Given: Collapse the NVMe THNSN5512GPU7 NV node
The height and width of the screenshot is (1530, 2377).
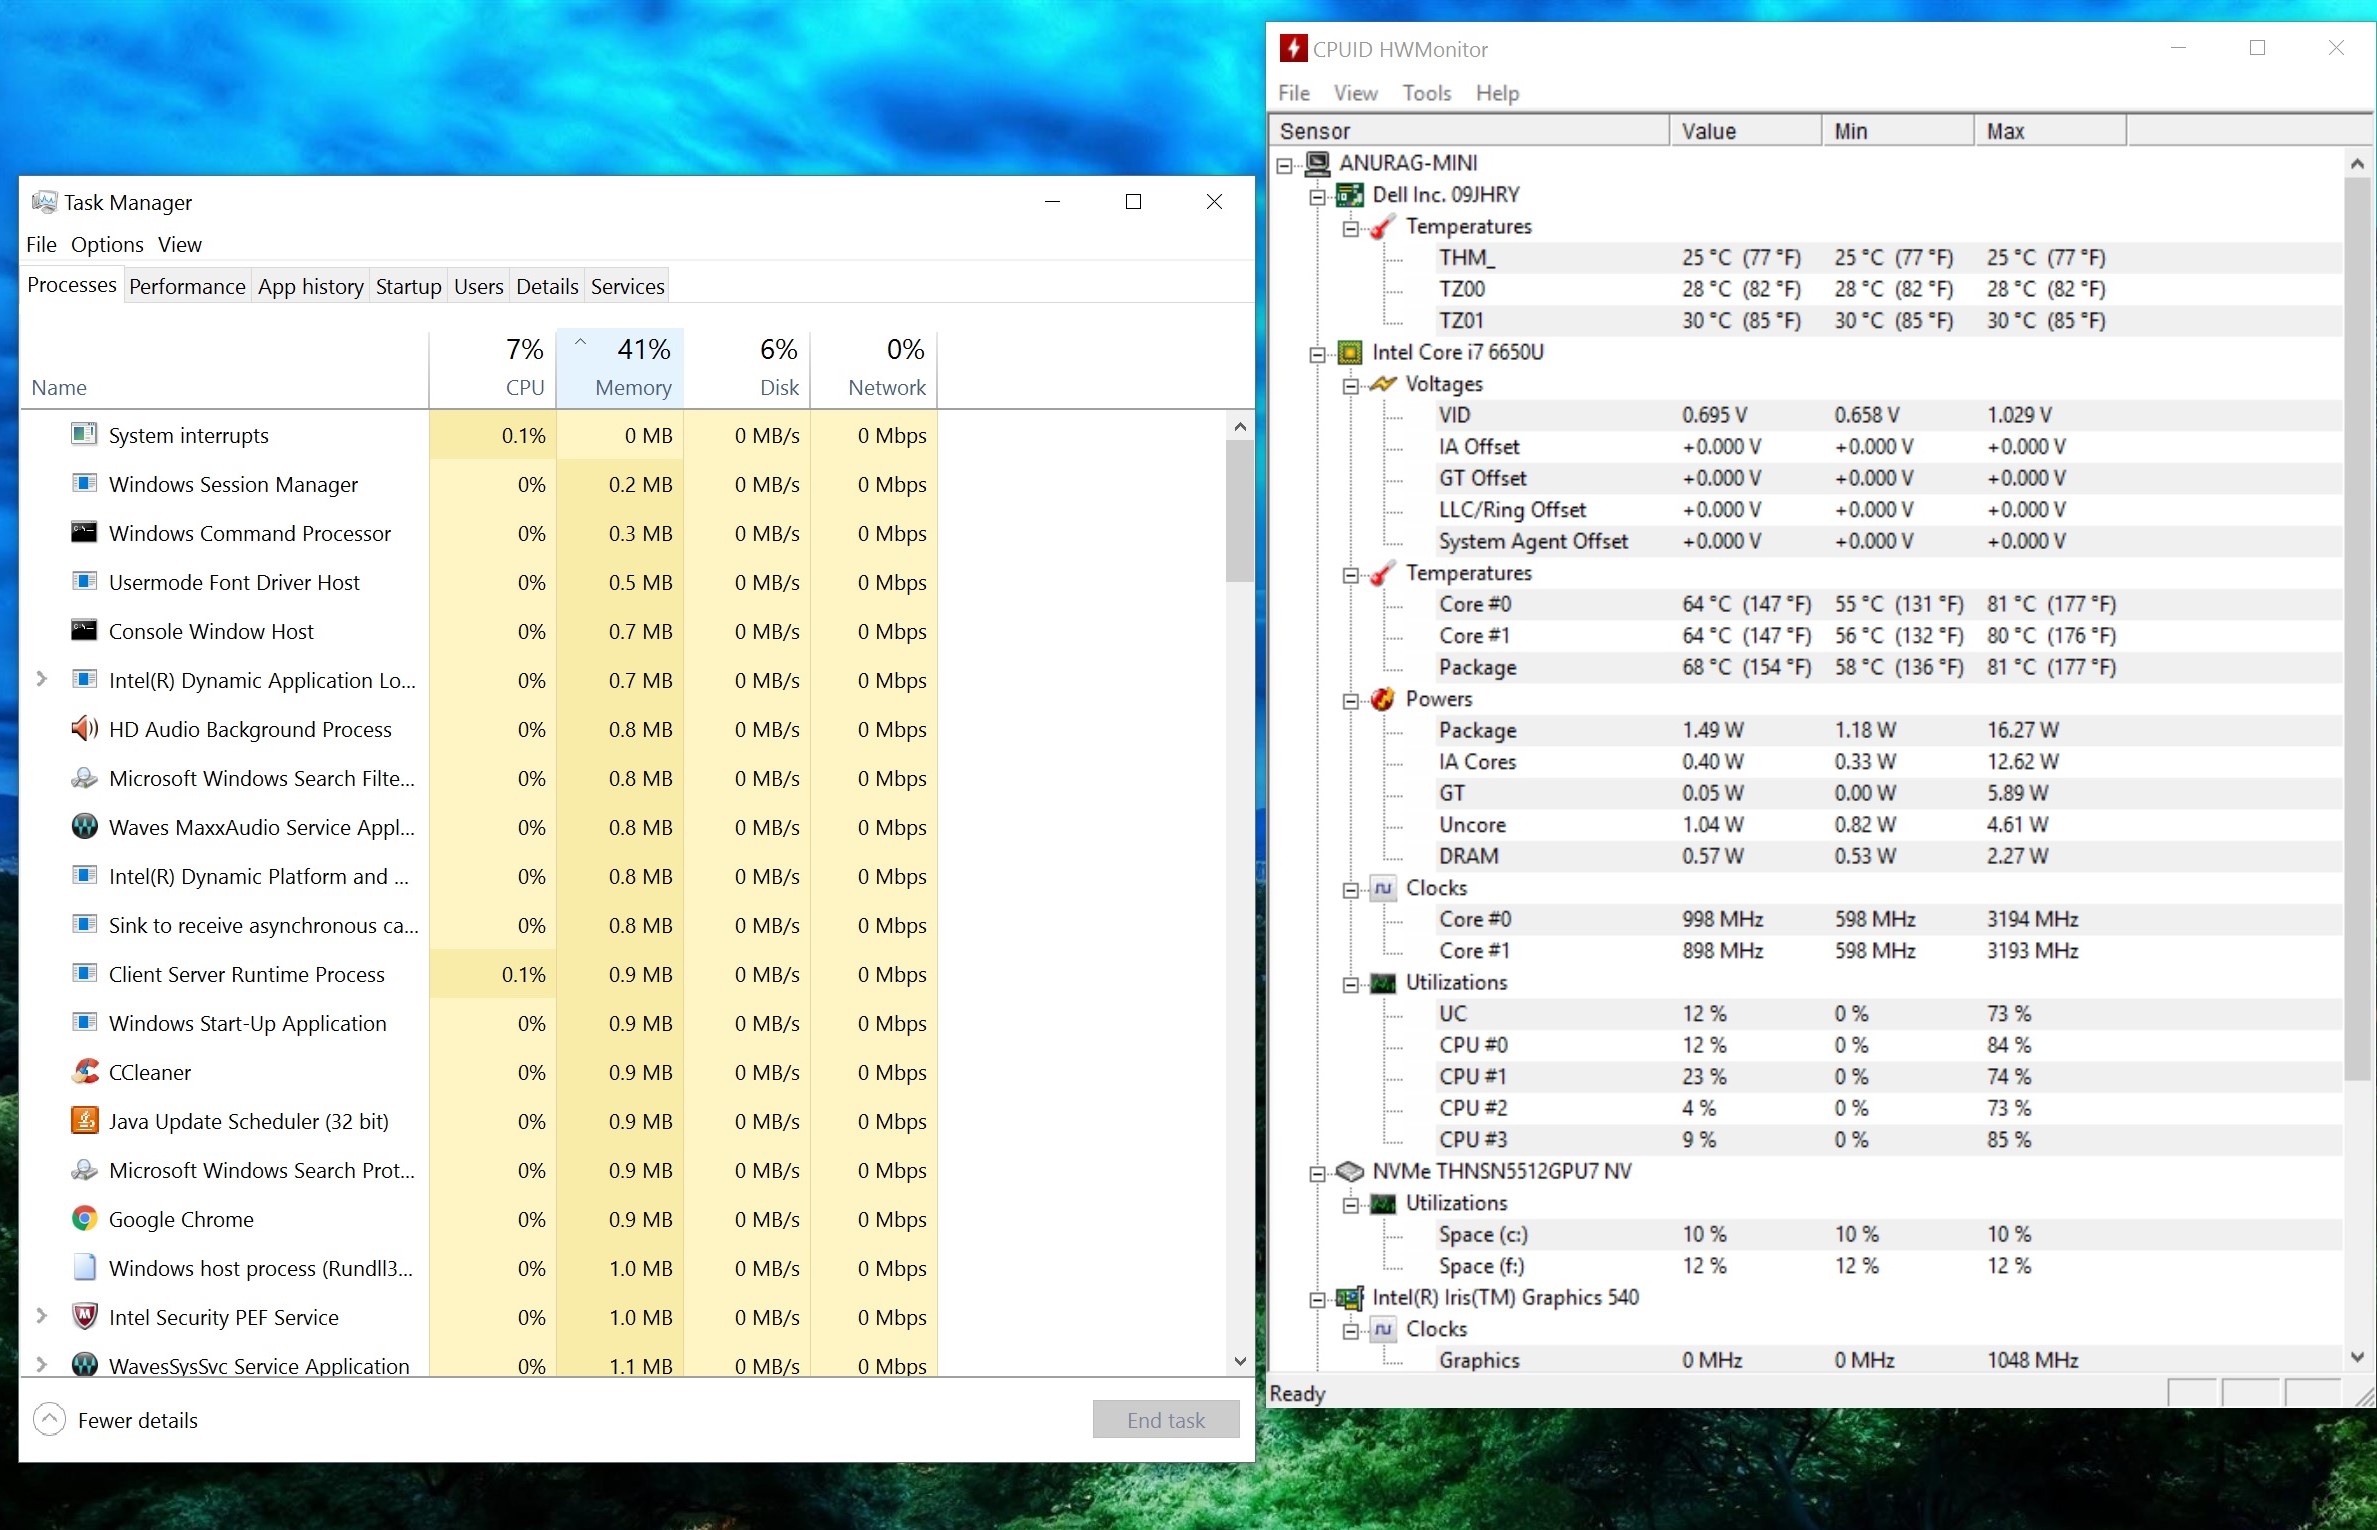Looking at the screenshot, I should click(1318, 1173).
